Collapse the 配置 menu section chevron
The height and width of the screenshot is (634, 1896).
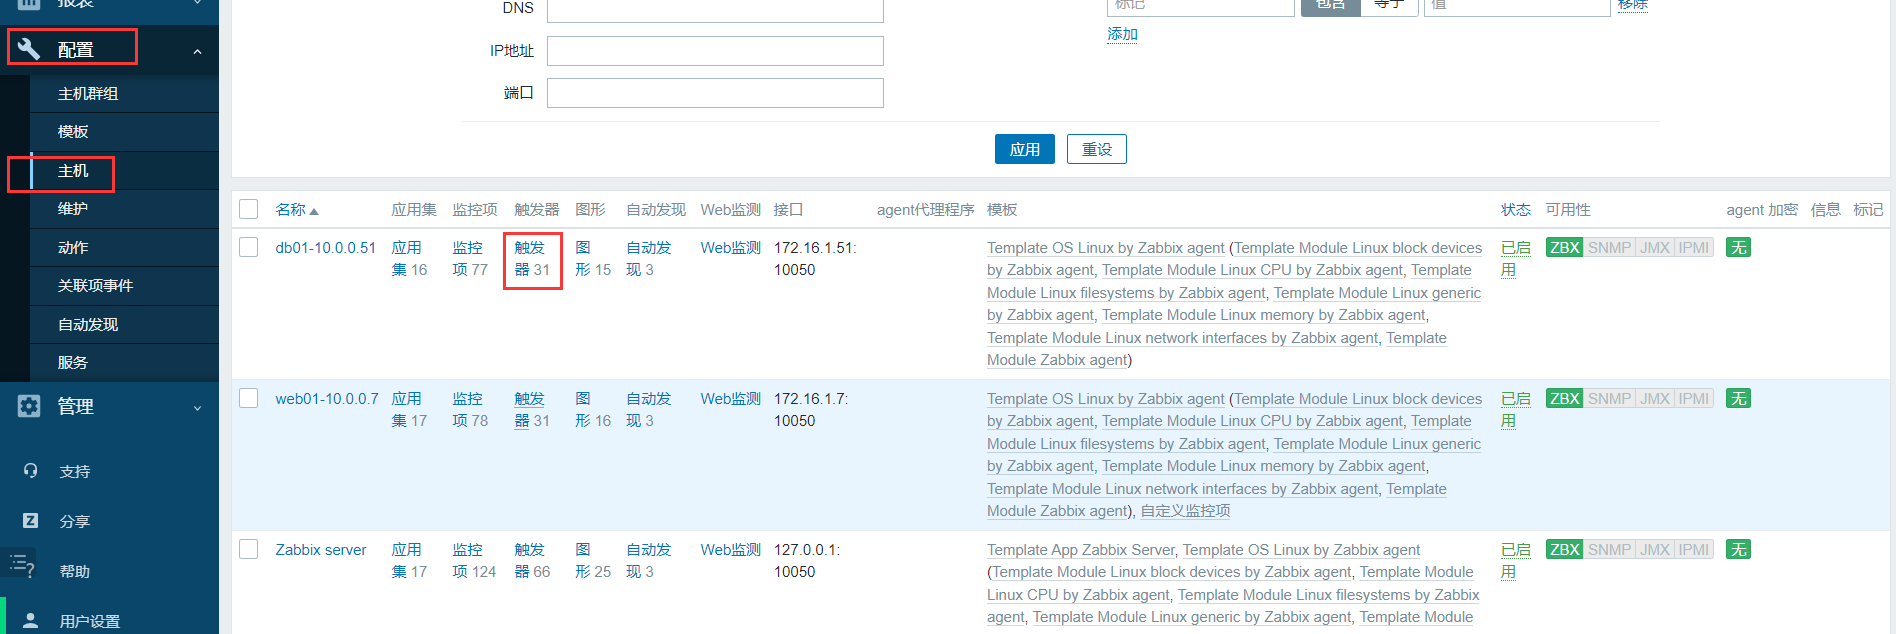(197, 51)
